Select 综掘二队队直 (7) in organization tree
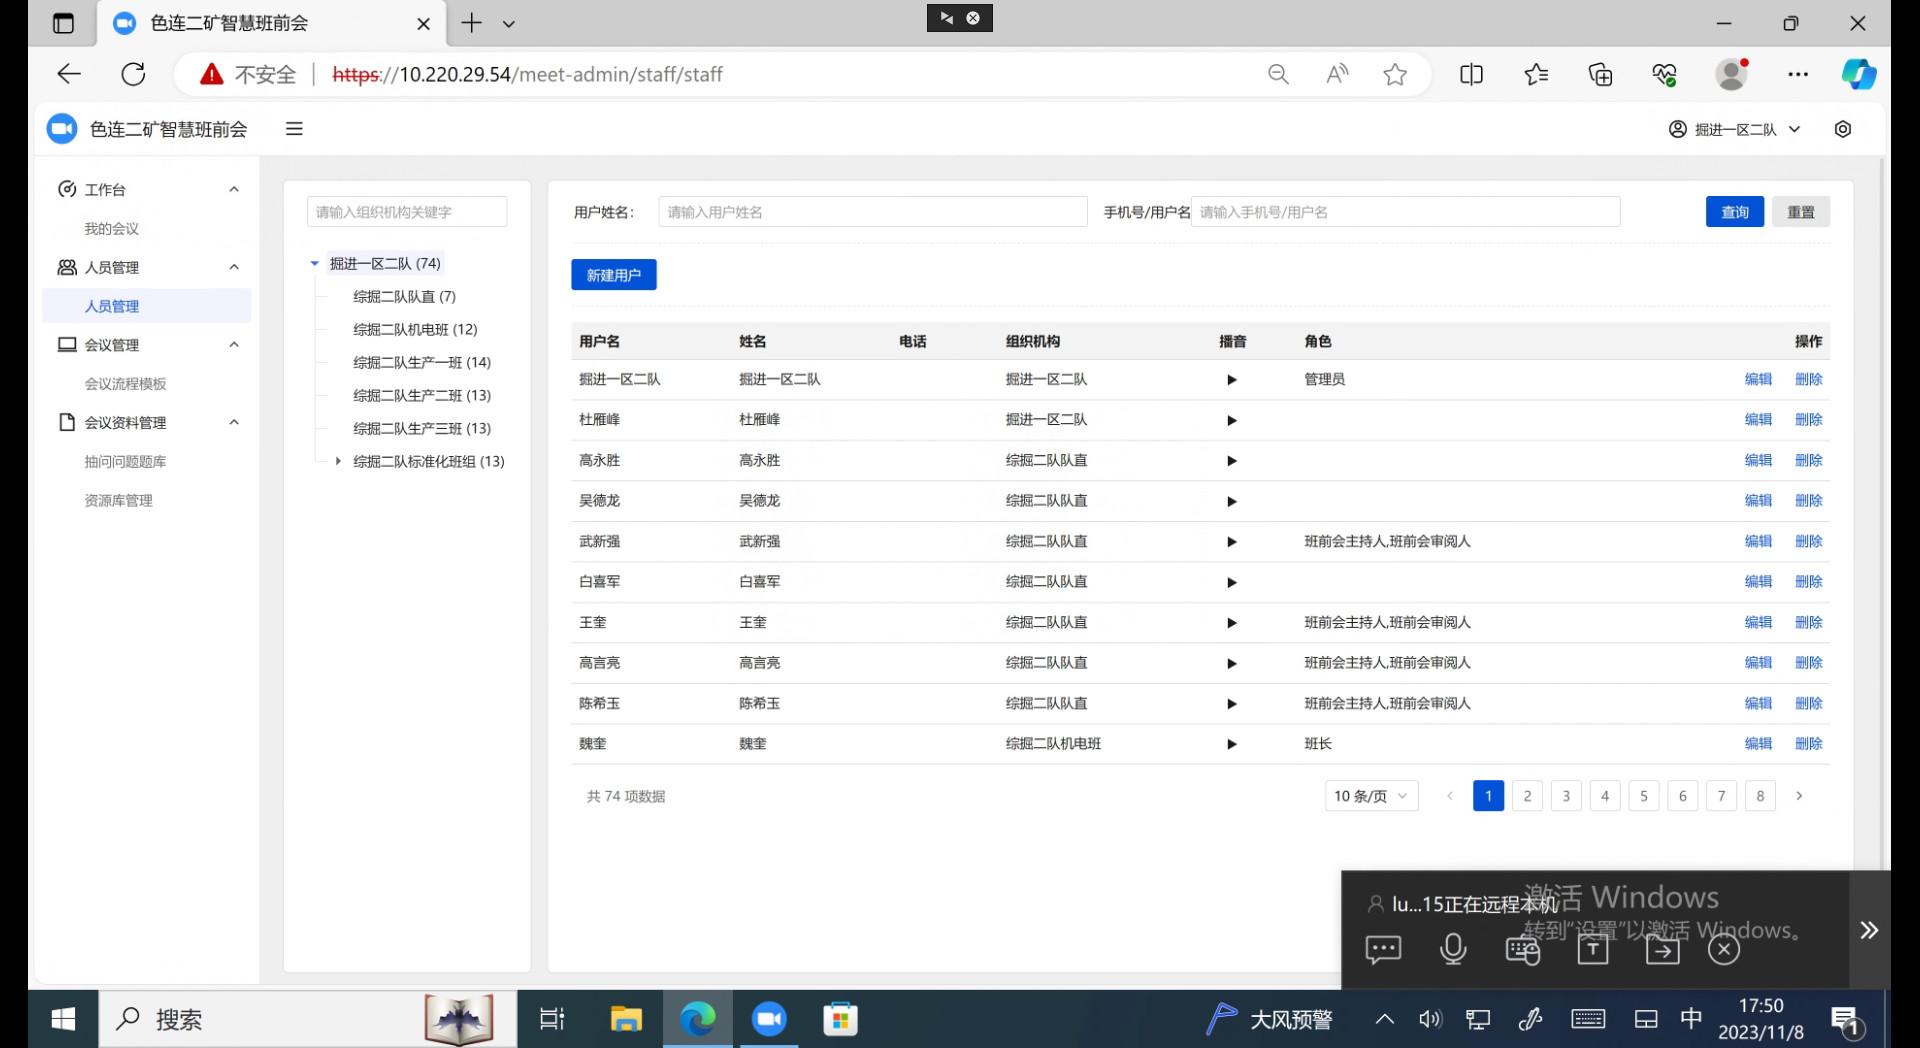This screenshot has height=1048, width=1920. 404,297
